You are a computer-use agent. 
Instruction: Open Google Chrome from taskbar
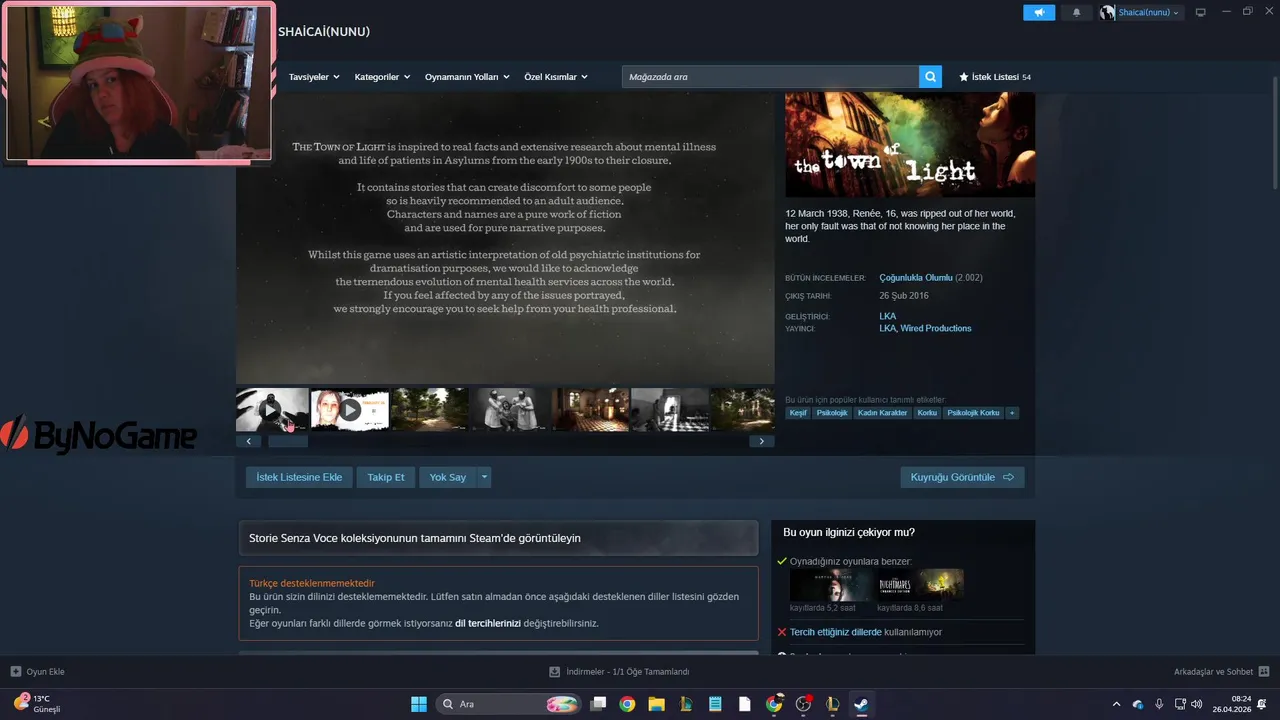pyautogui.click(x=627, y=704)
